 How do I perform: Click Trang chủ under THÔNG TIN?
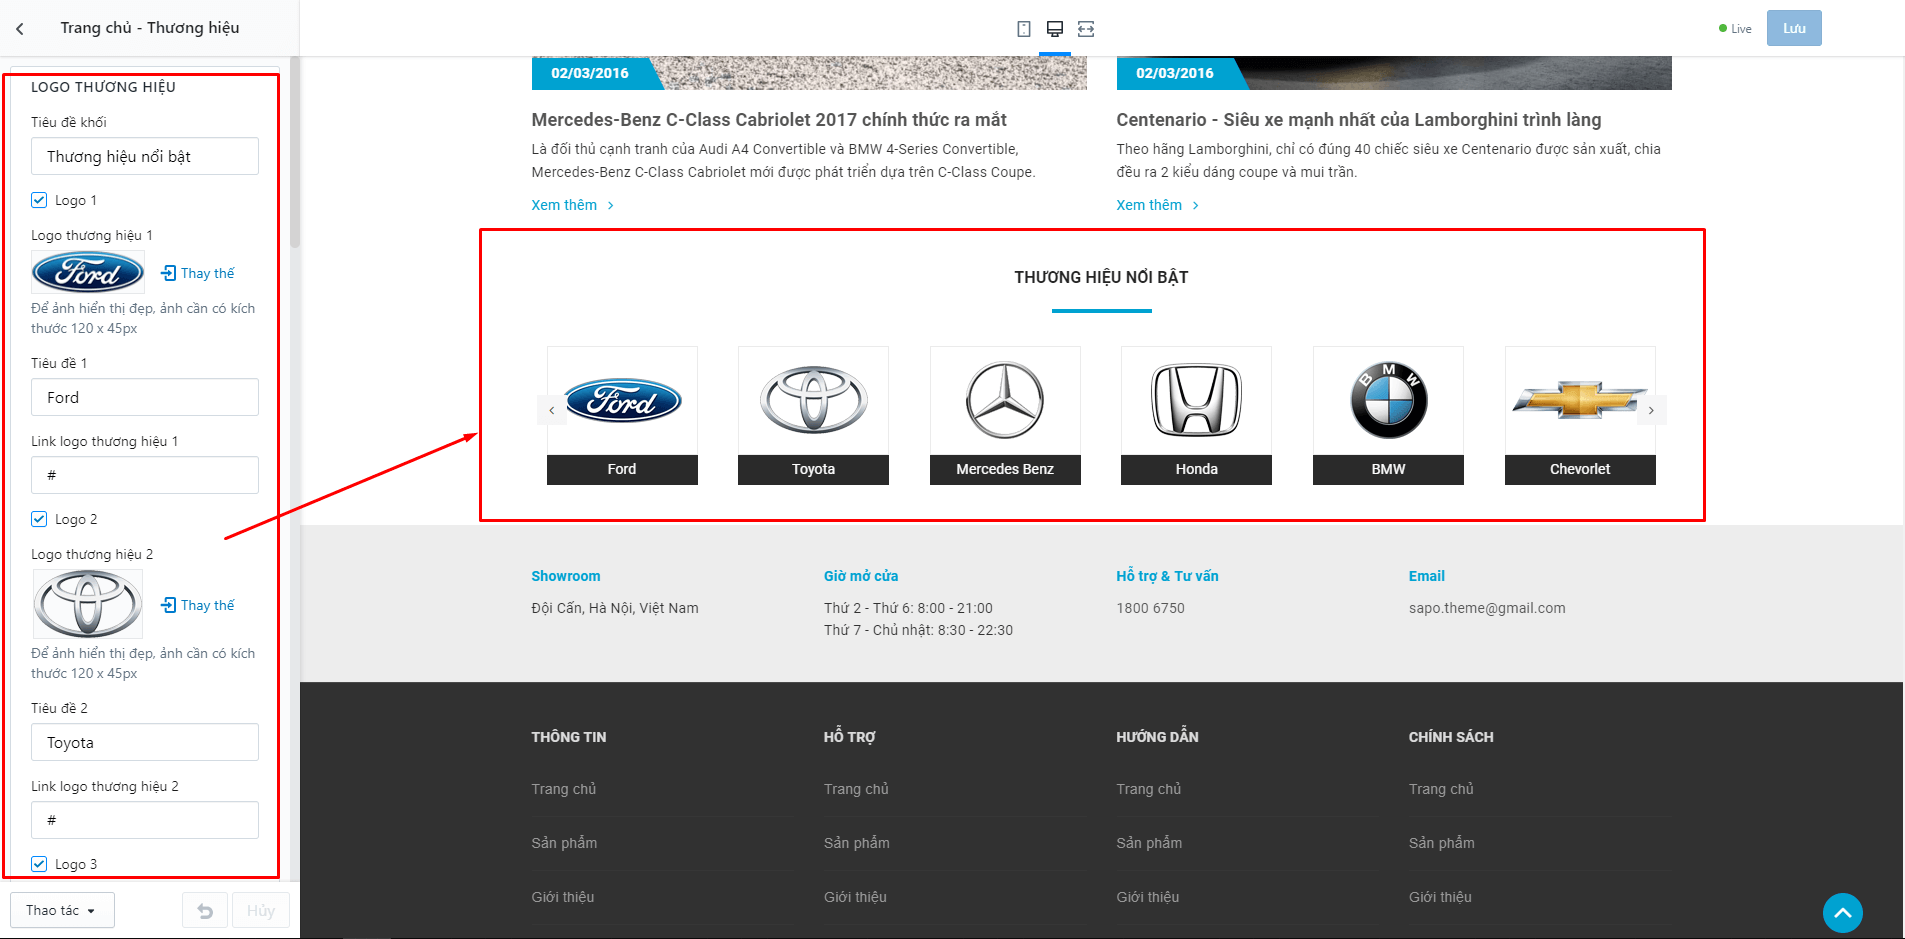point(564,789)
